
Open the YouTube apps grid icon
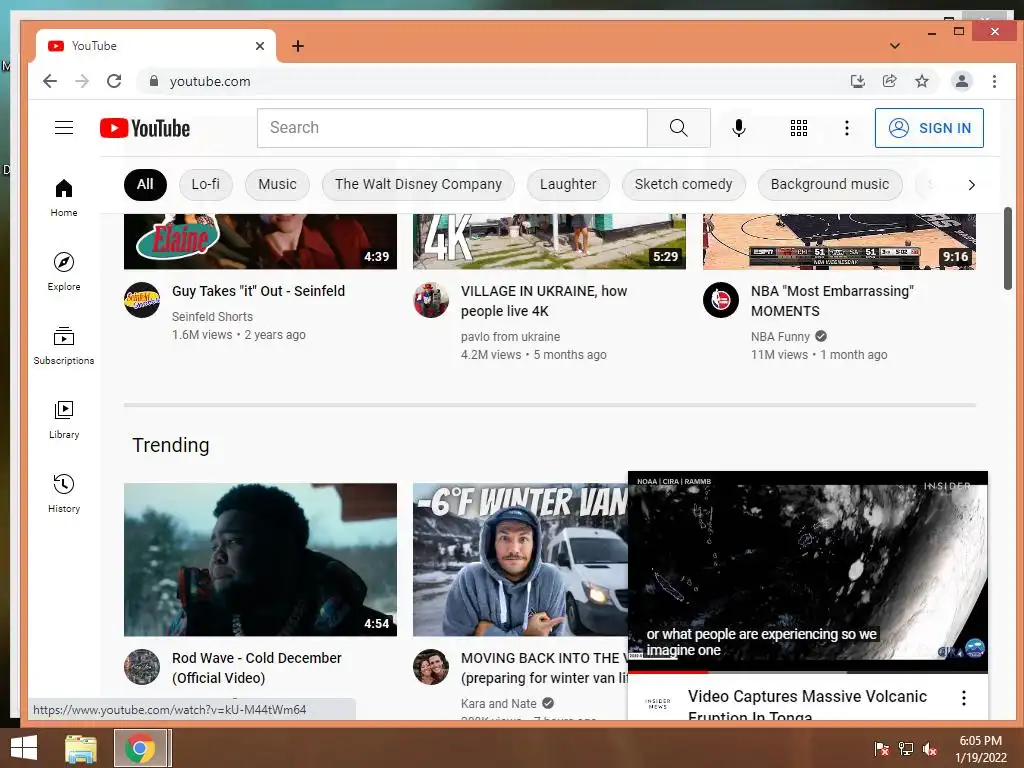click(x=799, y=128)
